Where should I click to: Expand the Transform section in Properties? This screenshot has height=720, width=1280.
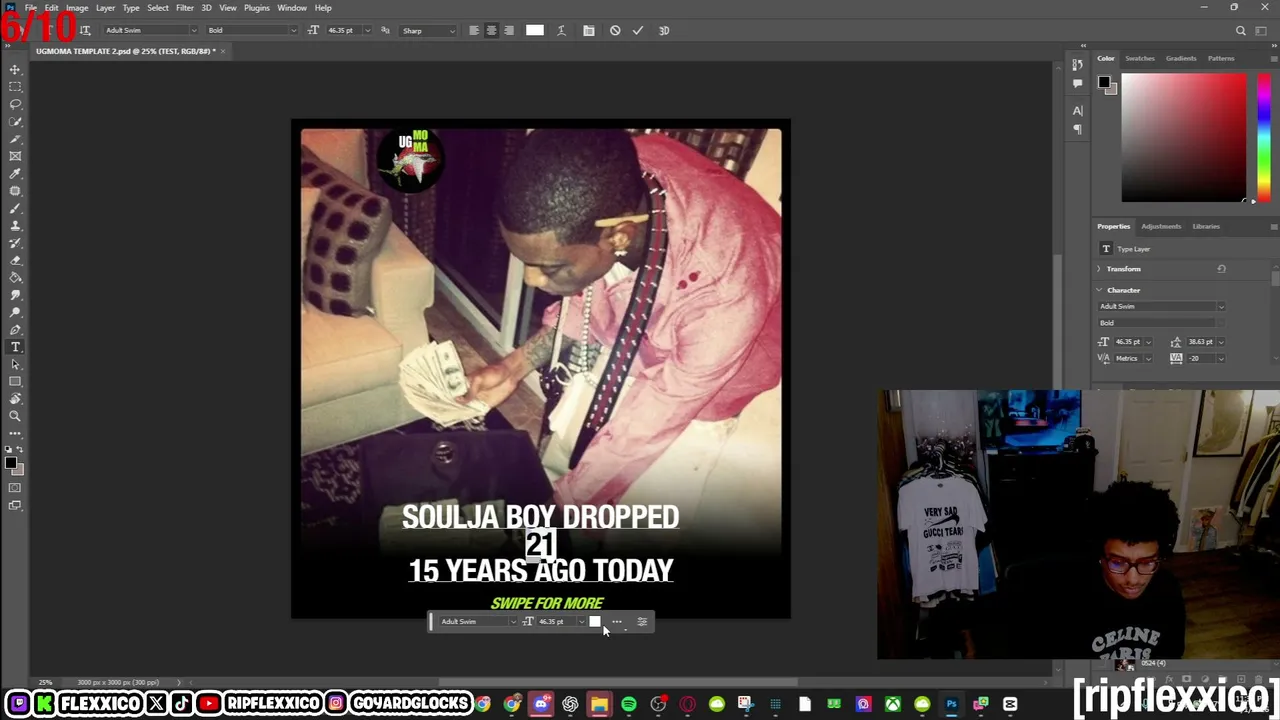tap(1099, 269)
